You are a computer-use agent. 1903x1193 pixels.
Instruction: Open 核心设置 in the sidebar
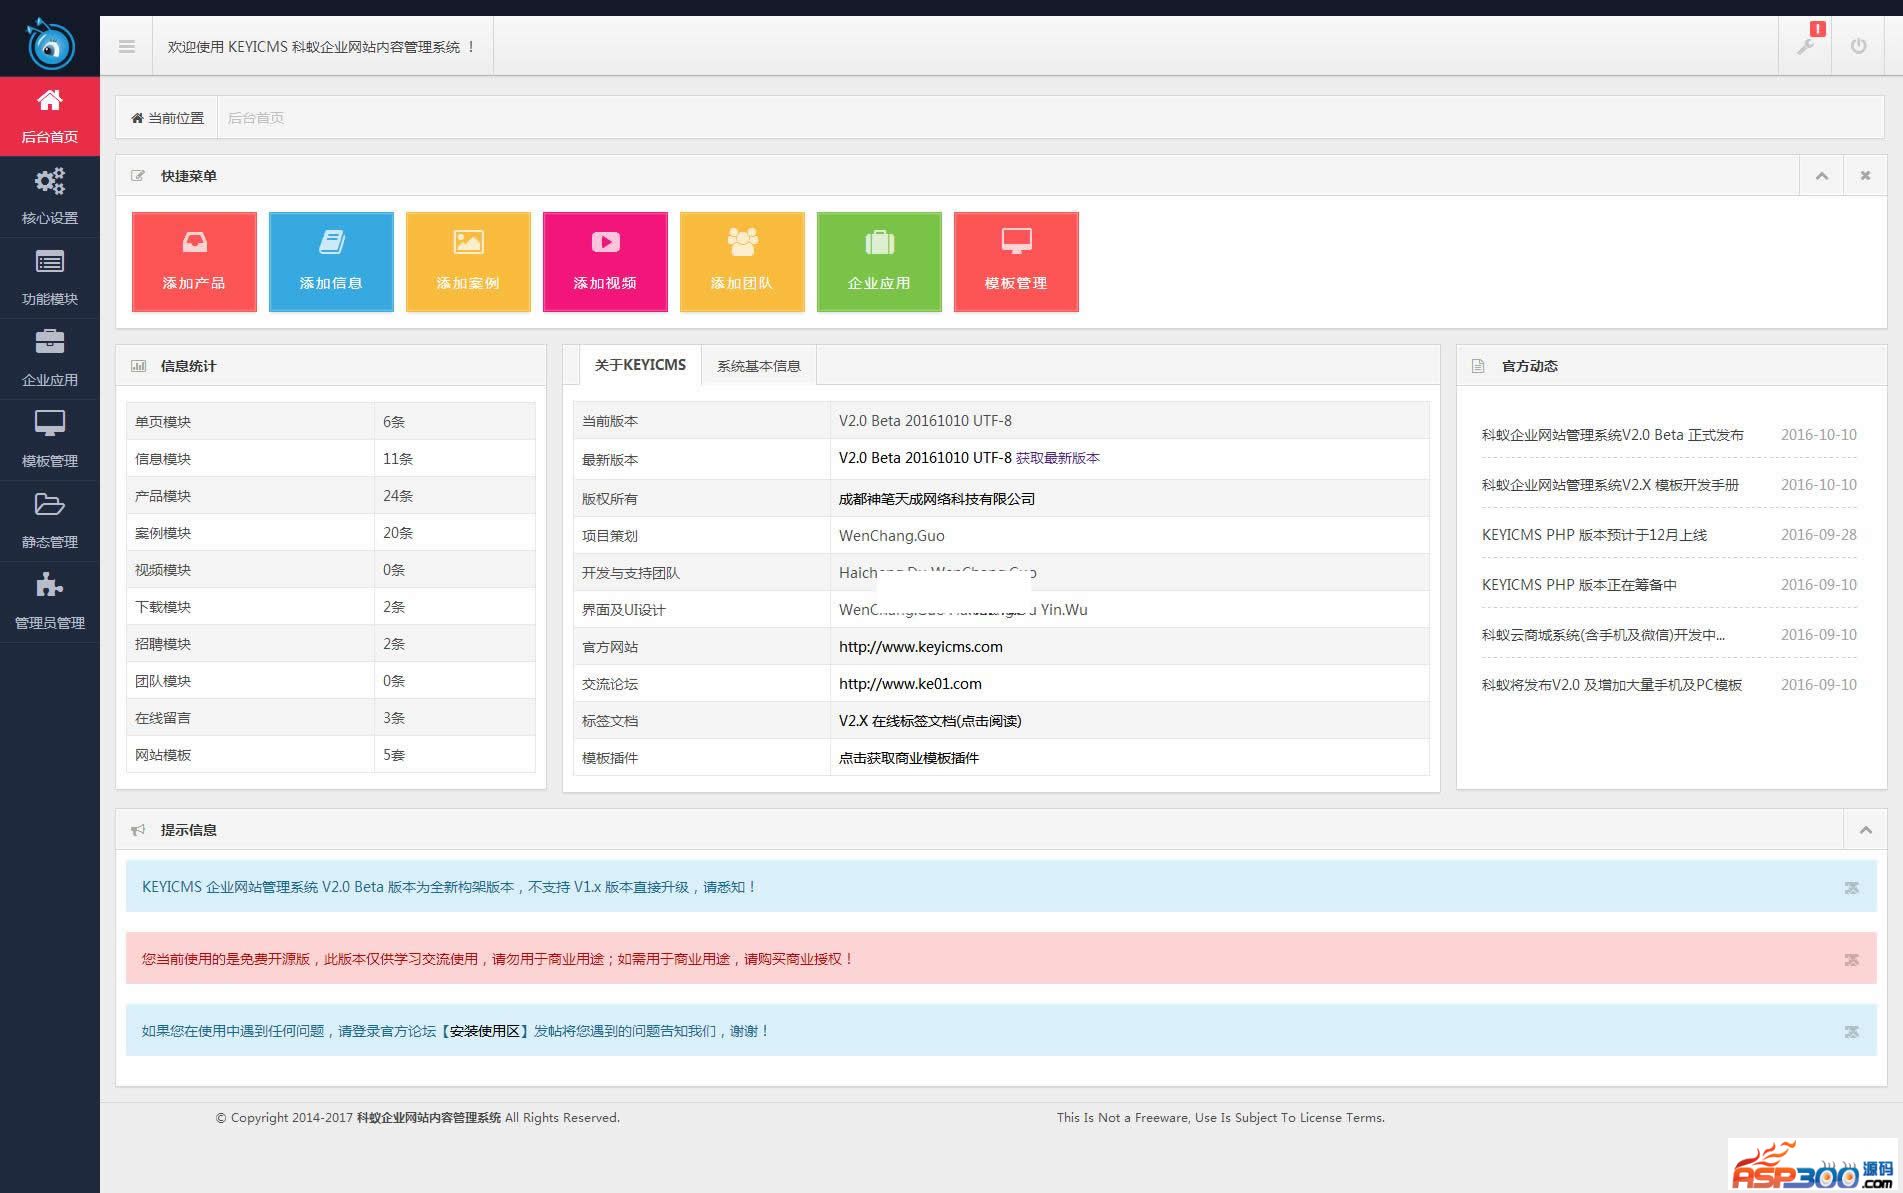click(x=49, y=196)
